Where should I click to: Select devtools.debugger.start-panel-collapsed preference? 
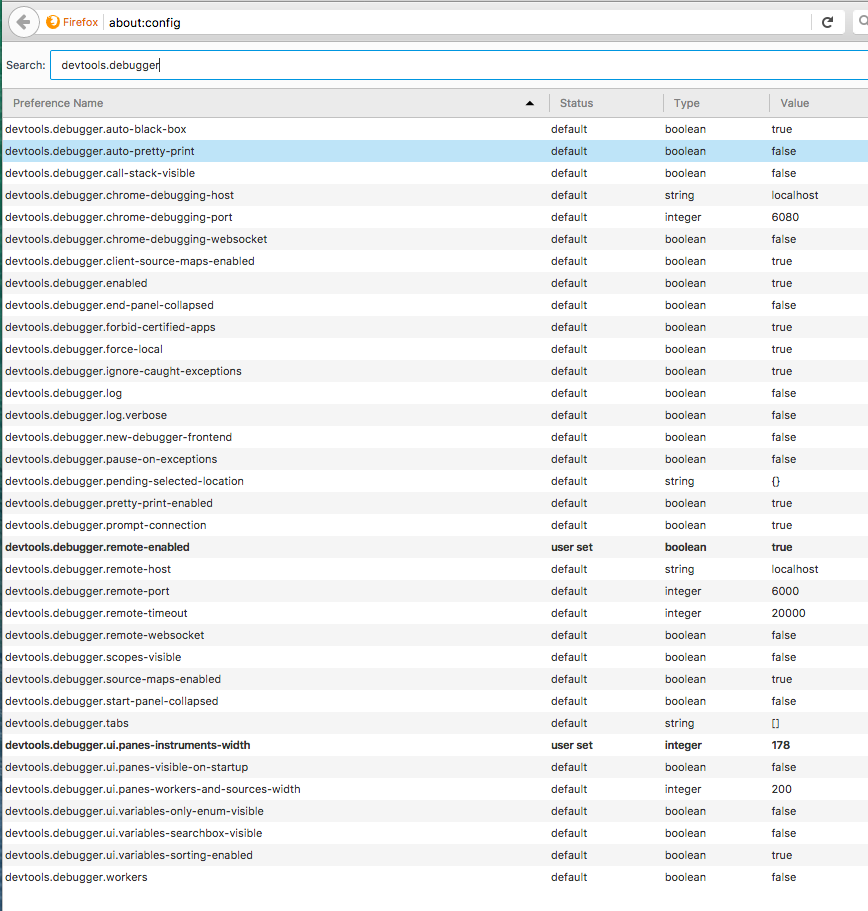tap(435, 701)
